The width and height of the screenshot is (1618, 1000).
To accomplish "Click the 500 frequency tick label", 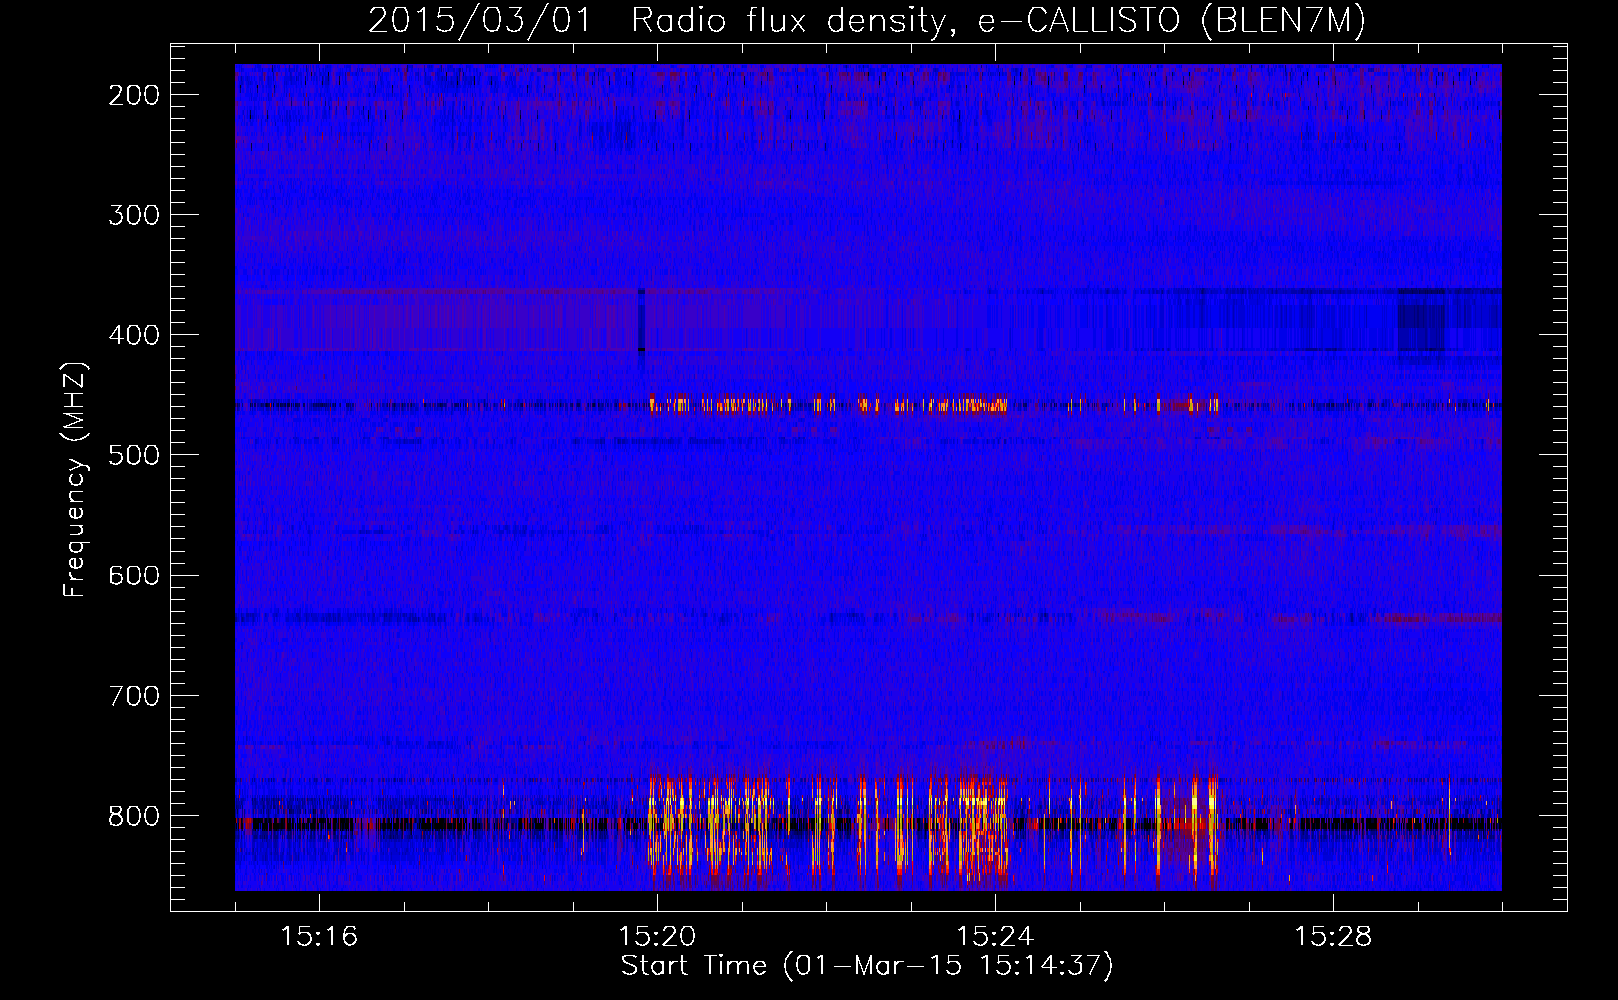I will coord(134,455).
